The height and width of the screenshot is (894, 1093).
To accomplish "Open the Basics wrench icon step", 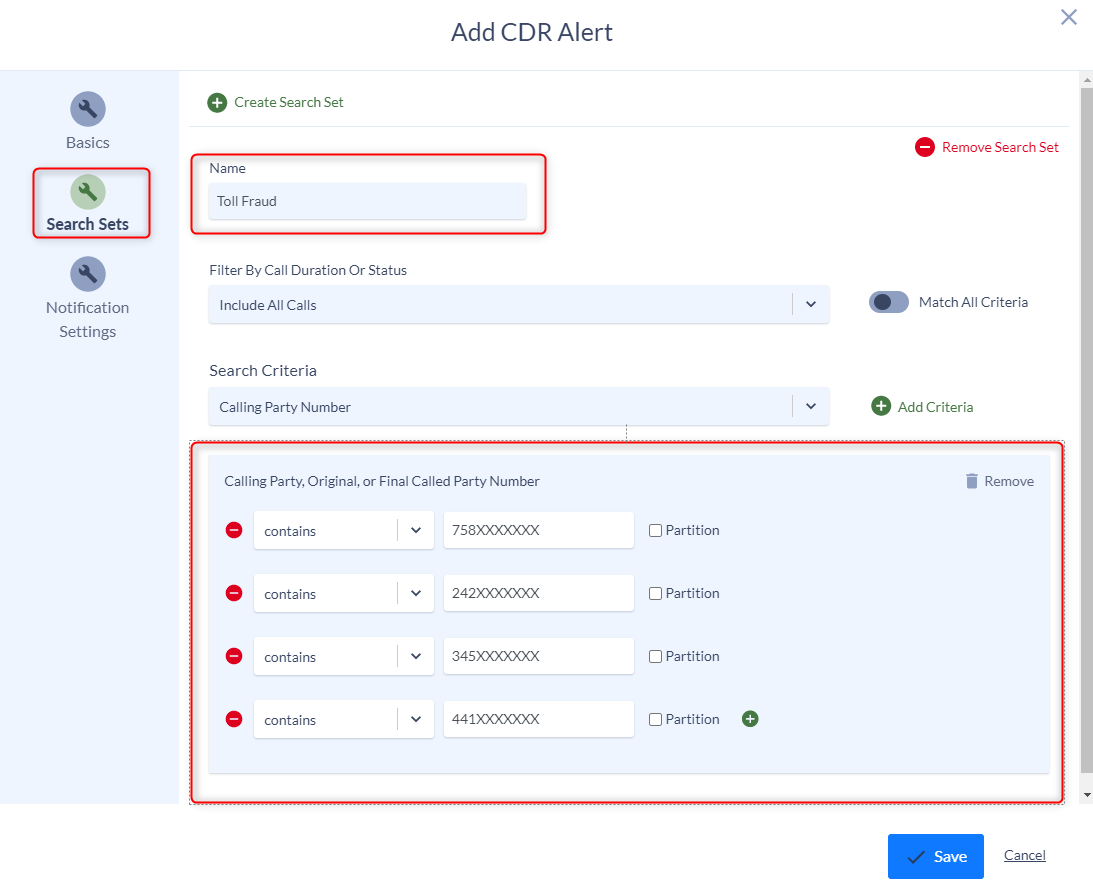I will point(88,109).
